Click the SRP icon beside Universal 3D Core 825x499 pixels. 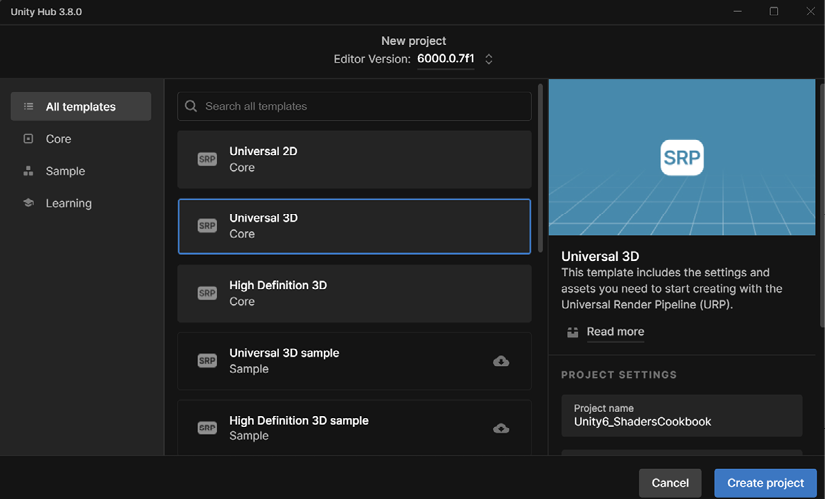pyautogui.click(x=207, y=226)
